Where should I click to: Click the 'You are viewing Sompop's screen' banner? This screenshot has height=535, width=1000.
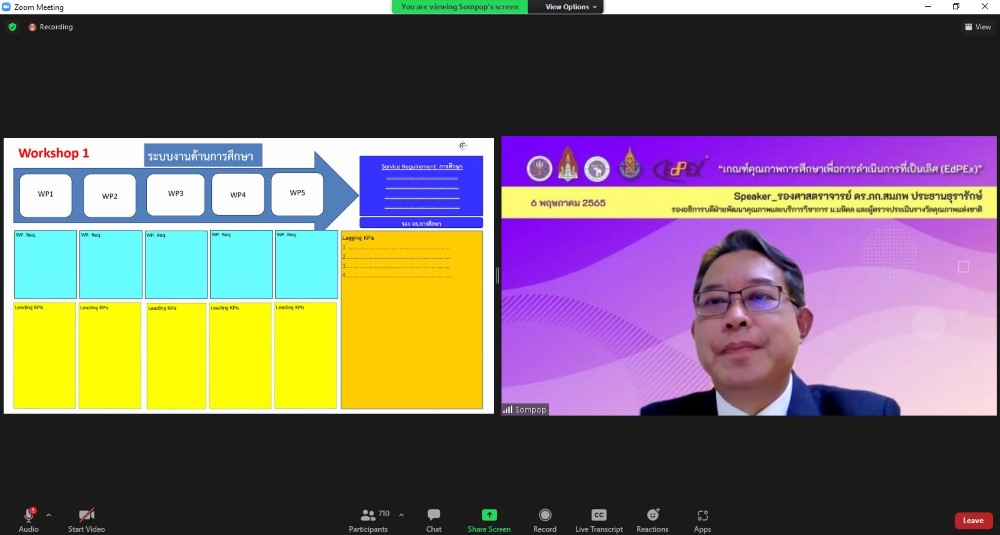(x=459, y=7)
